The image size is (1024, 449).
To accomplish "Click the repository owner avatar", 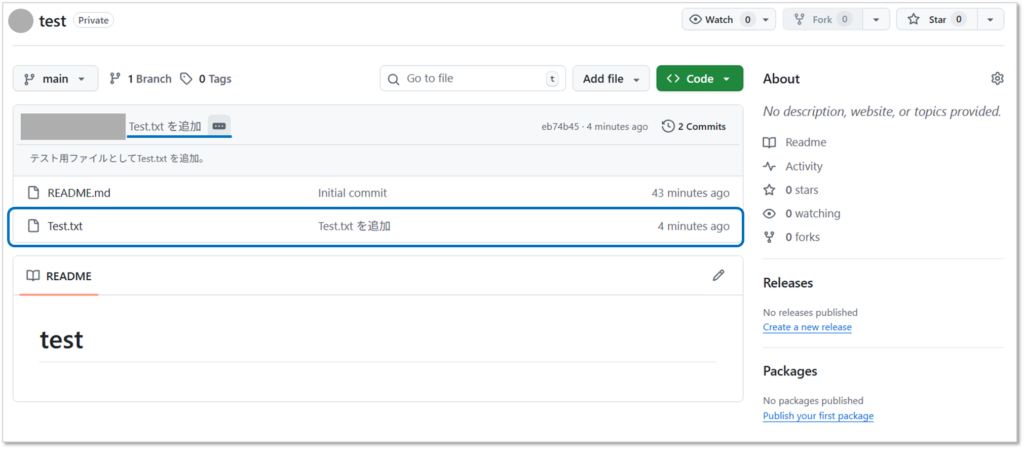I will pyautogui.click(x=20, y=20).
